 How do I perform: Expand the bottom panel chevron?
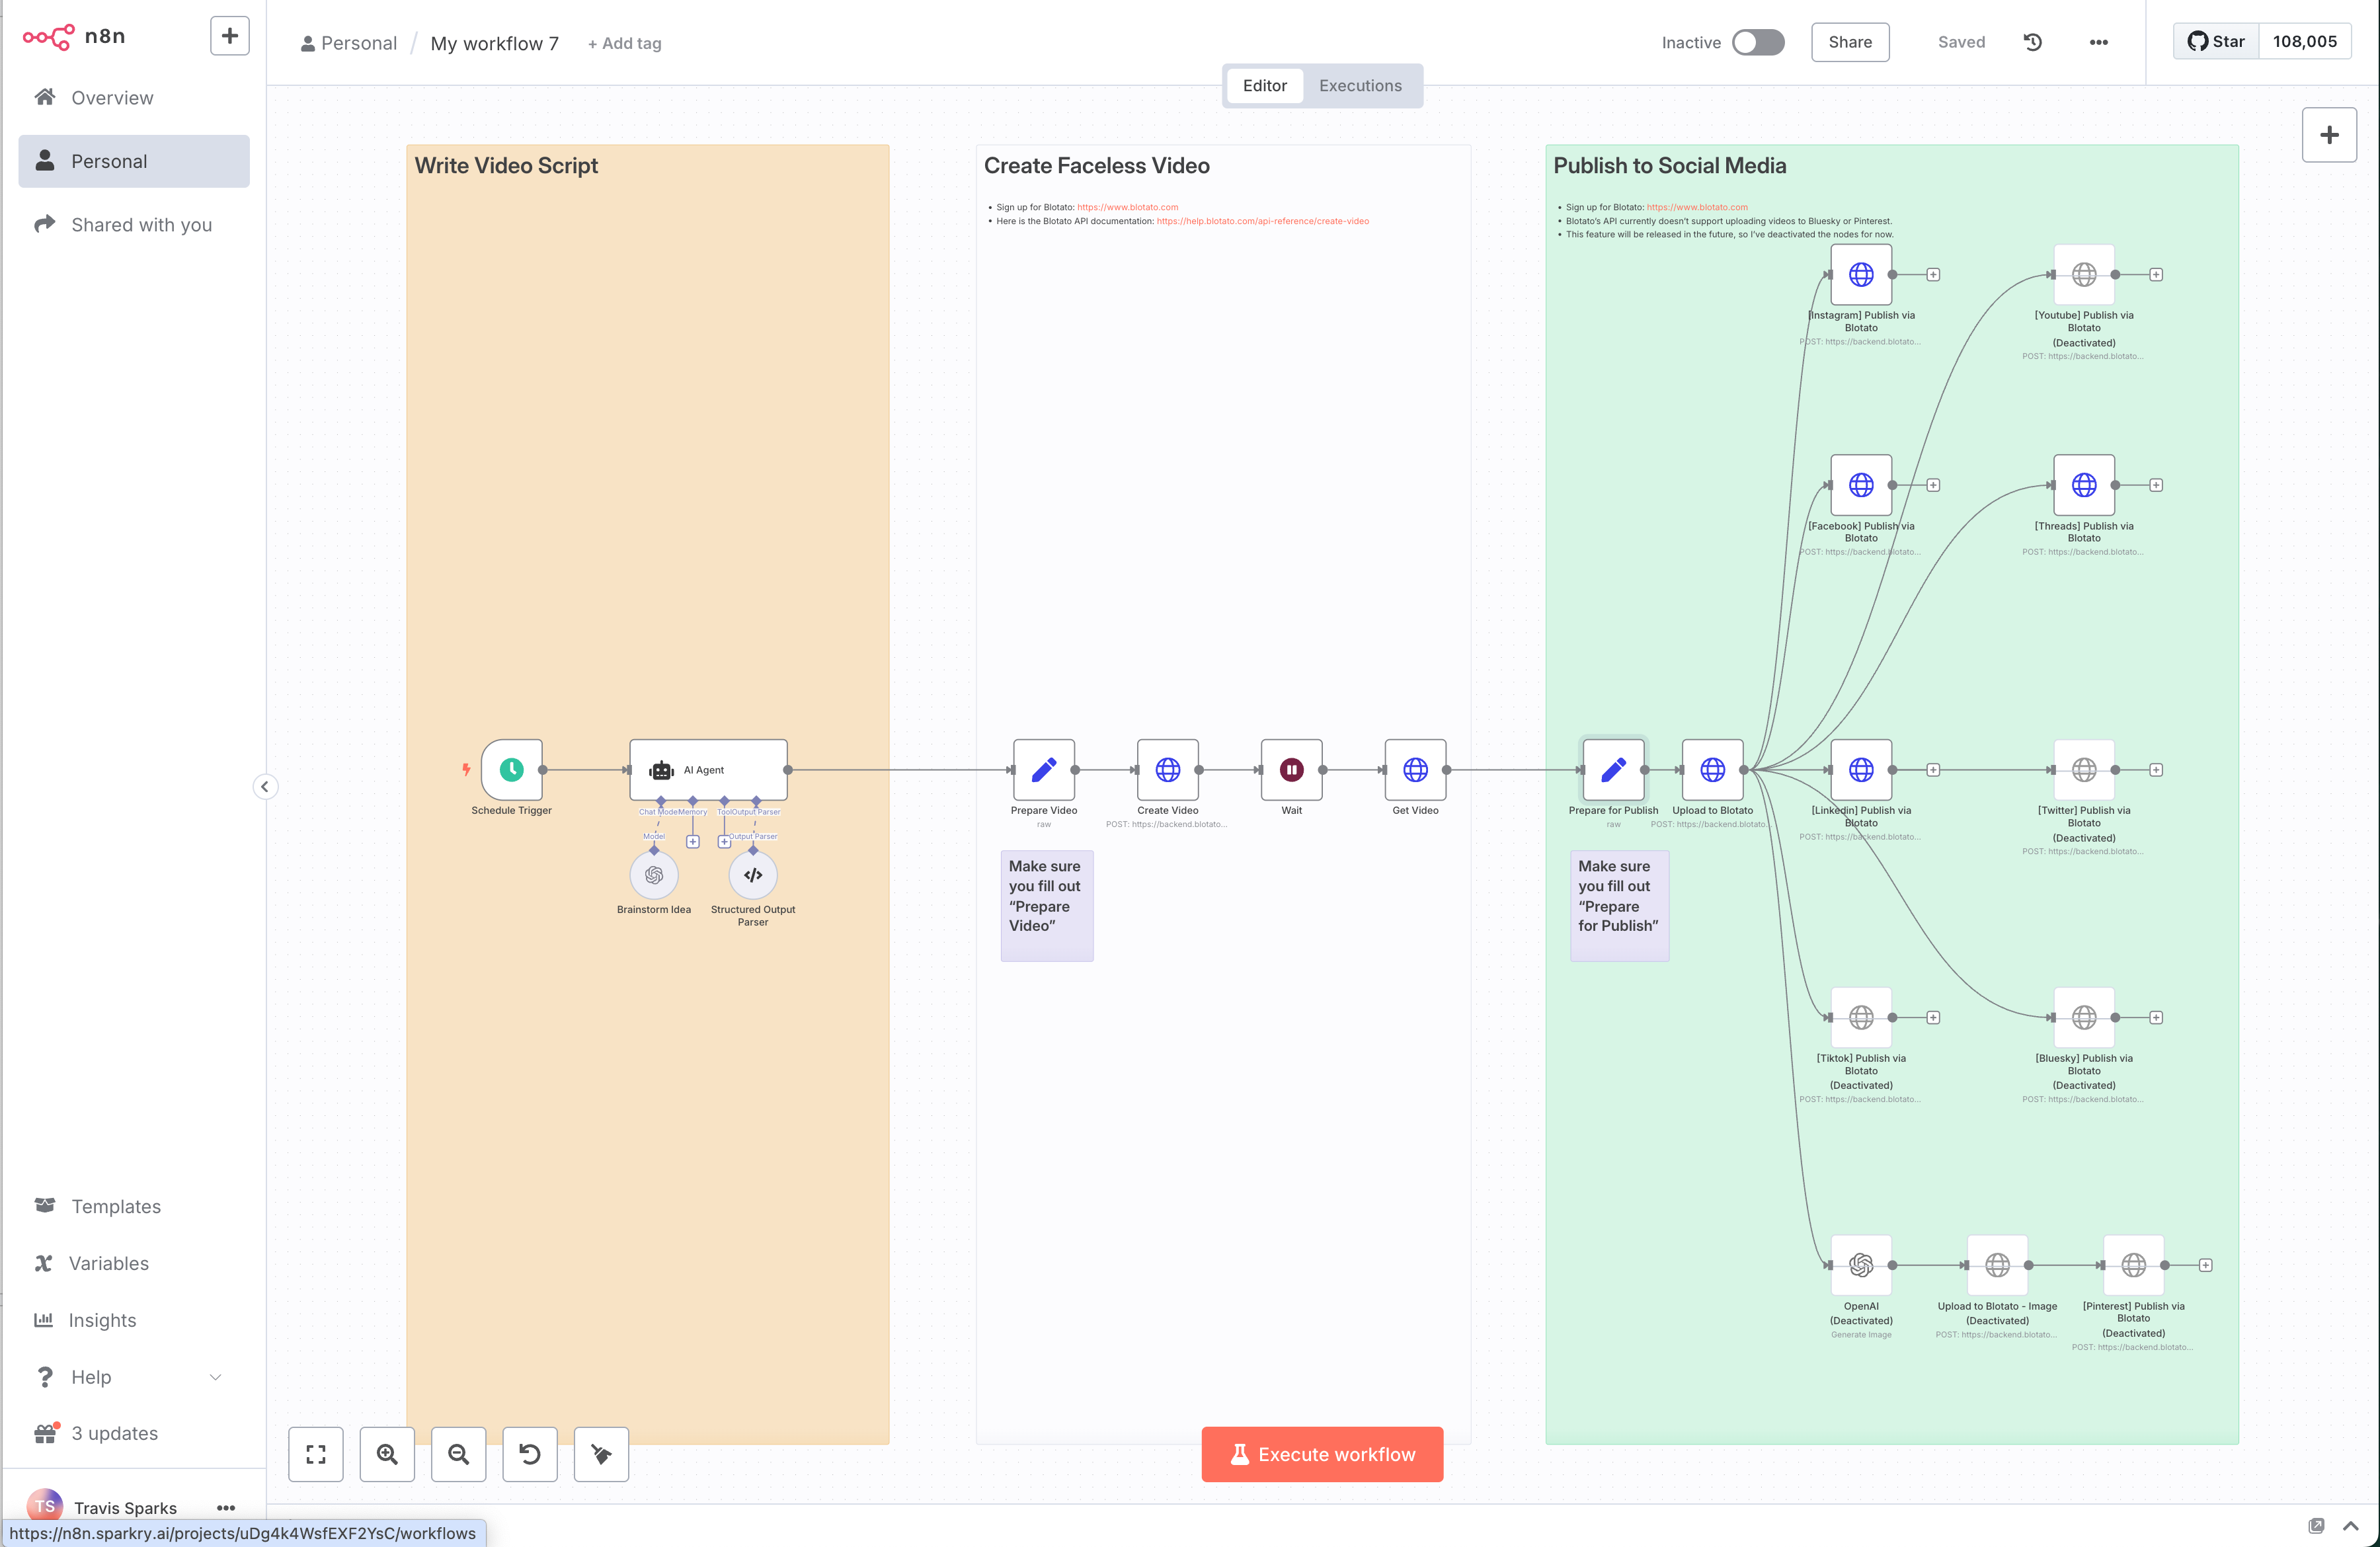tap(2351, 1525)
